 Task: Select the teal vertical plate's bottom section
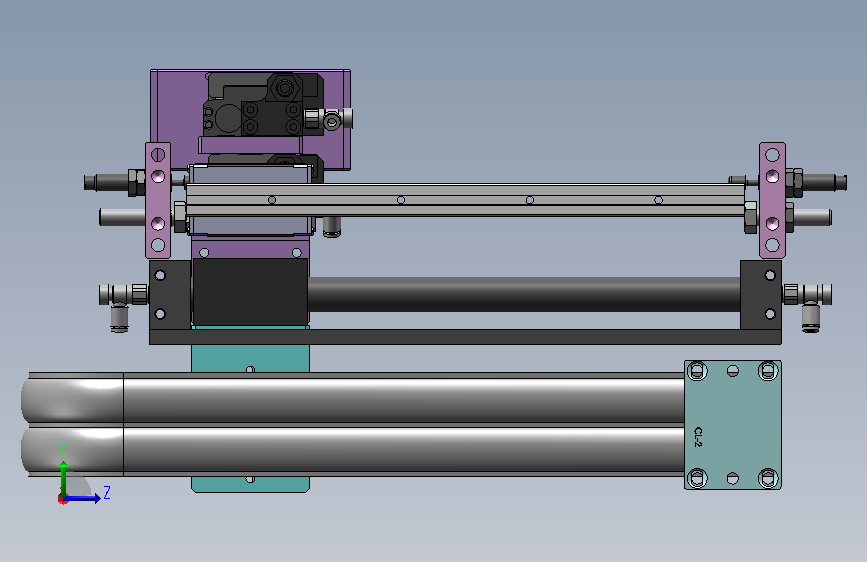pyautogui.click(x=250, y=484)
